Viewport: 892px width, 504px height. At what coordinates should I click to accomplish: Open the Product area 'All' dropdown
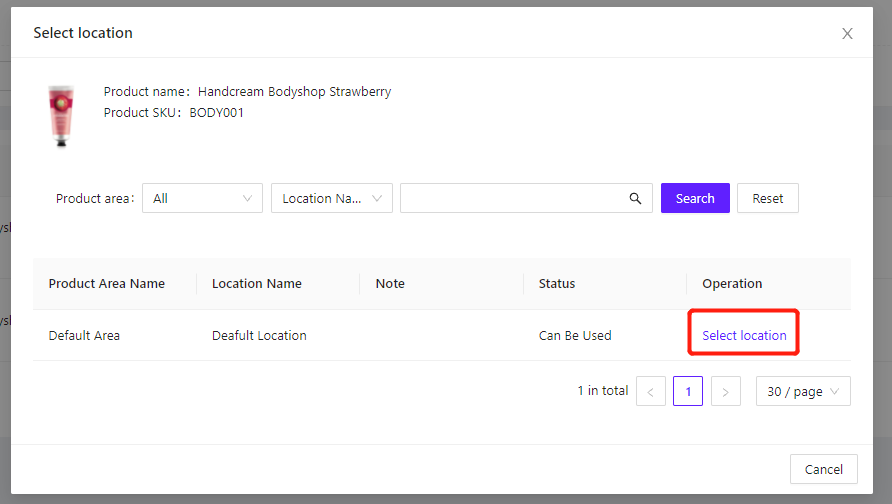coord(202,198)
